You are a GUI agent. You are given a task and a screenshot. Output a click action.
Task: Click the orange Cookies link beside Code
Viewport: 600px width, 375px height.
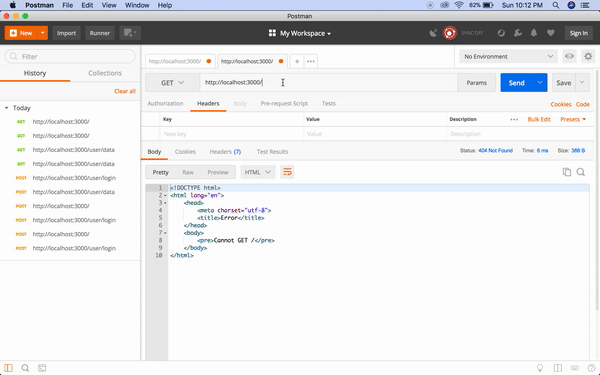(x=561, y=104)
